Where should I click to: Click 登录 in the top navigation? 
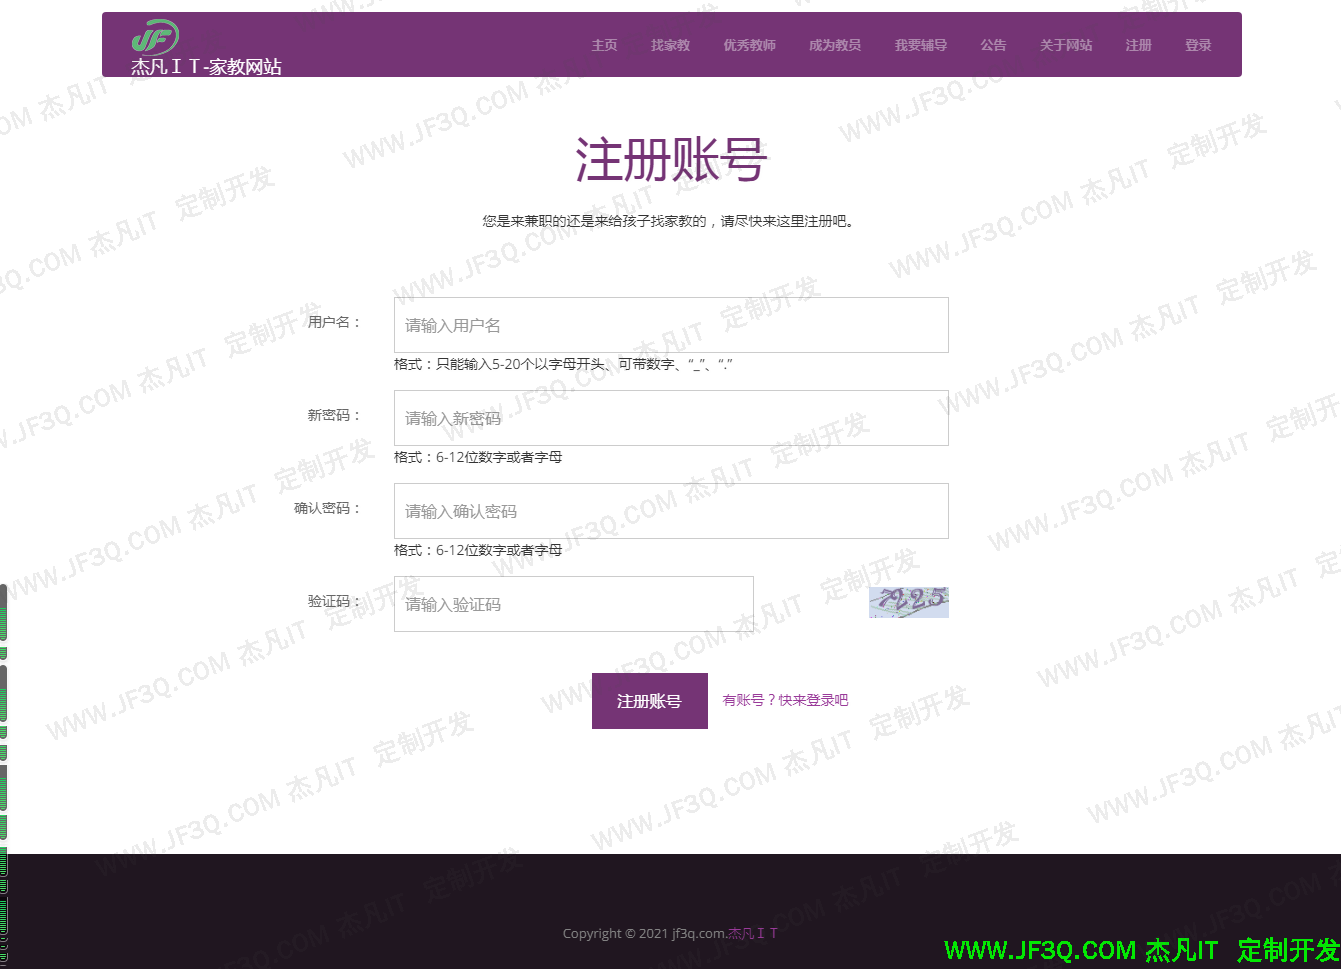[x=1197, y=45]
